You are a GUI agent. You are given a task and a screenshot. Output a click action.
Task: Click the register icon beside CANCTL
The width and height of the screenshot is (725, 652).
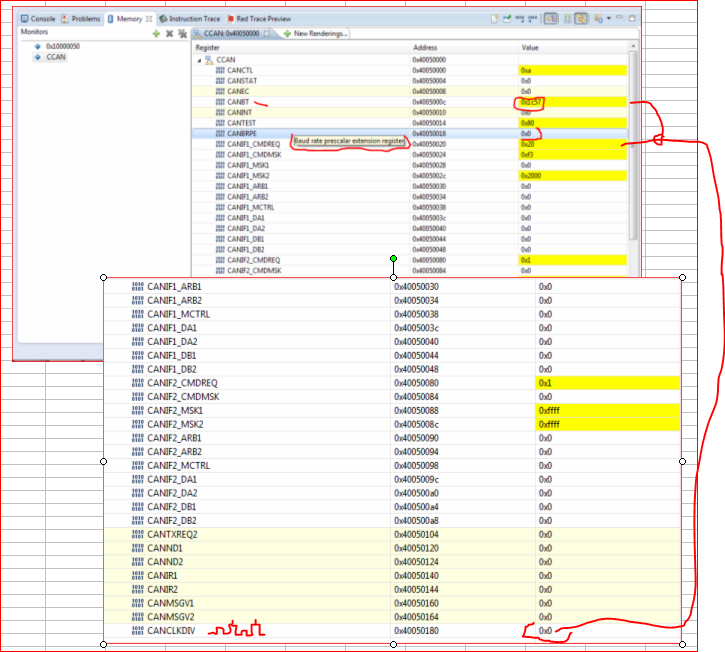tap(220, 70)
